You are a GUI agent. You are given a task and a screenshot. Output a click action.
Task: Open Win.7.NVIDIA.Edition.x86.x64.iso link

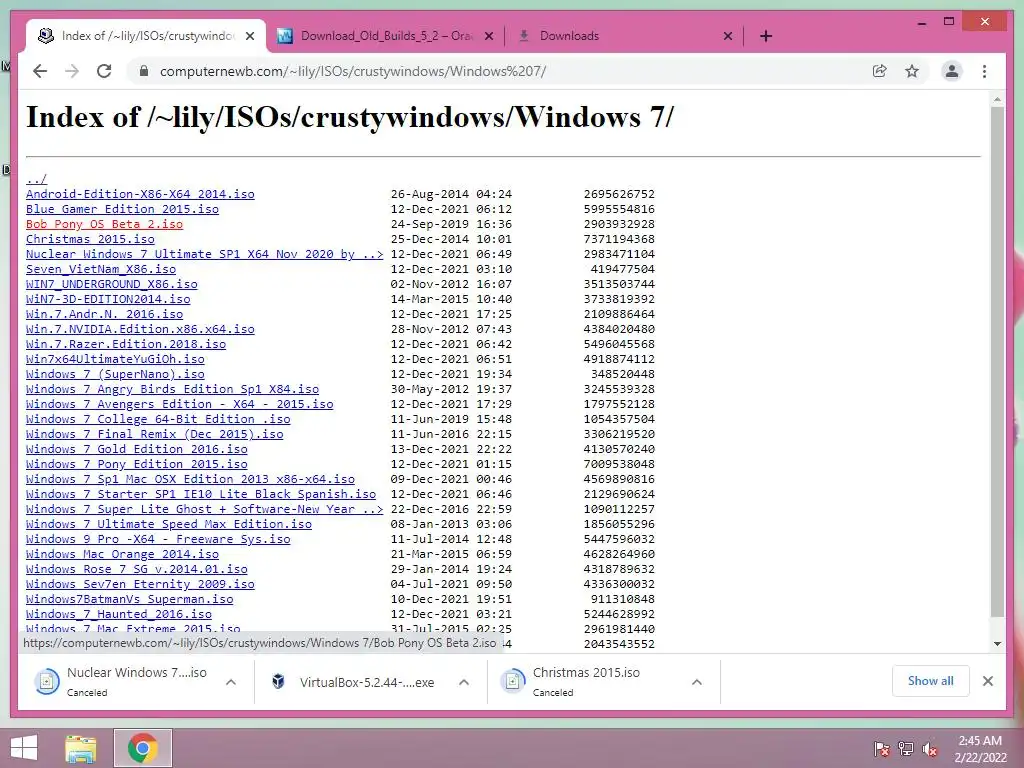click(x=140, y=329)
